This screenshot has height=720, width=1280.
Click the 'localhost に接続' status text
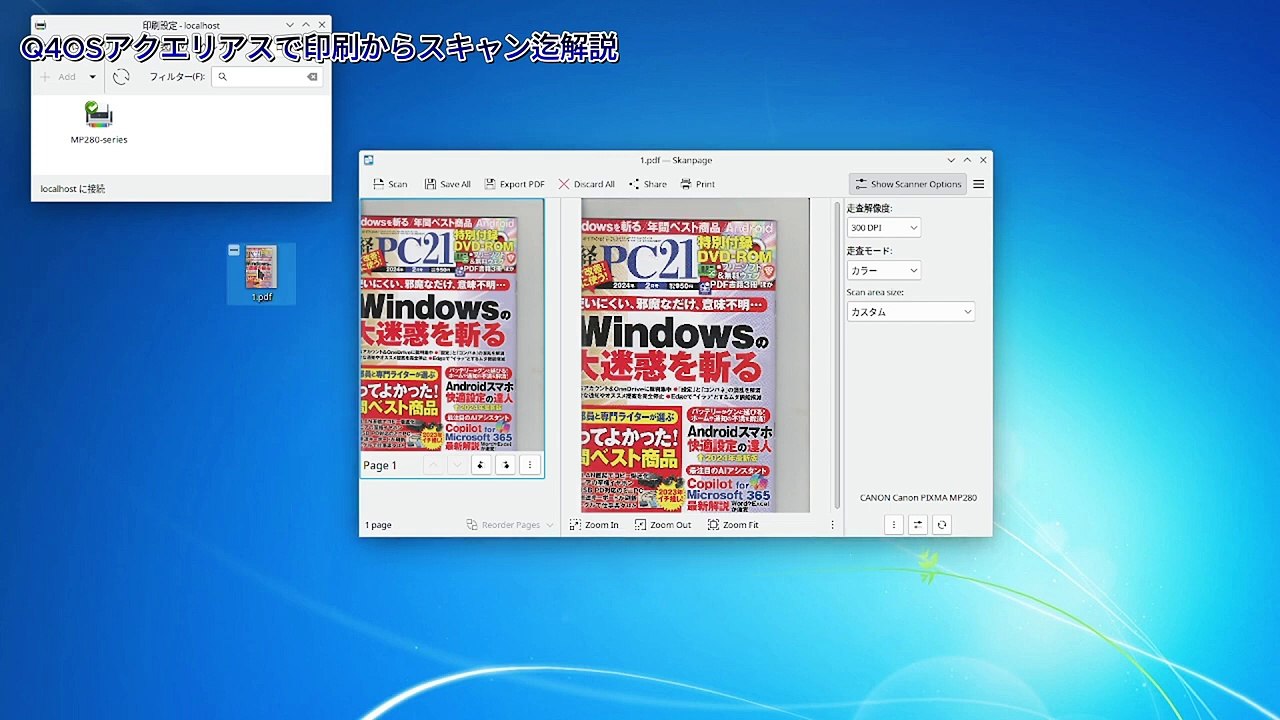[x=73, y=189]
